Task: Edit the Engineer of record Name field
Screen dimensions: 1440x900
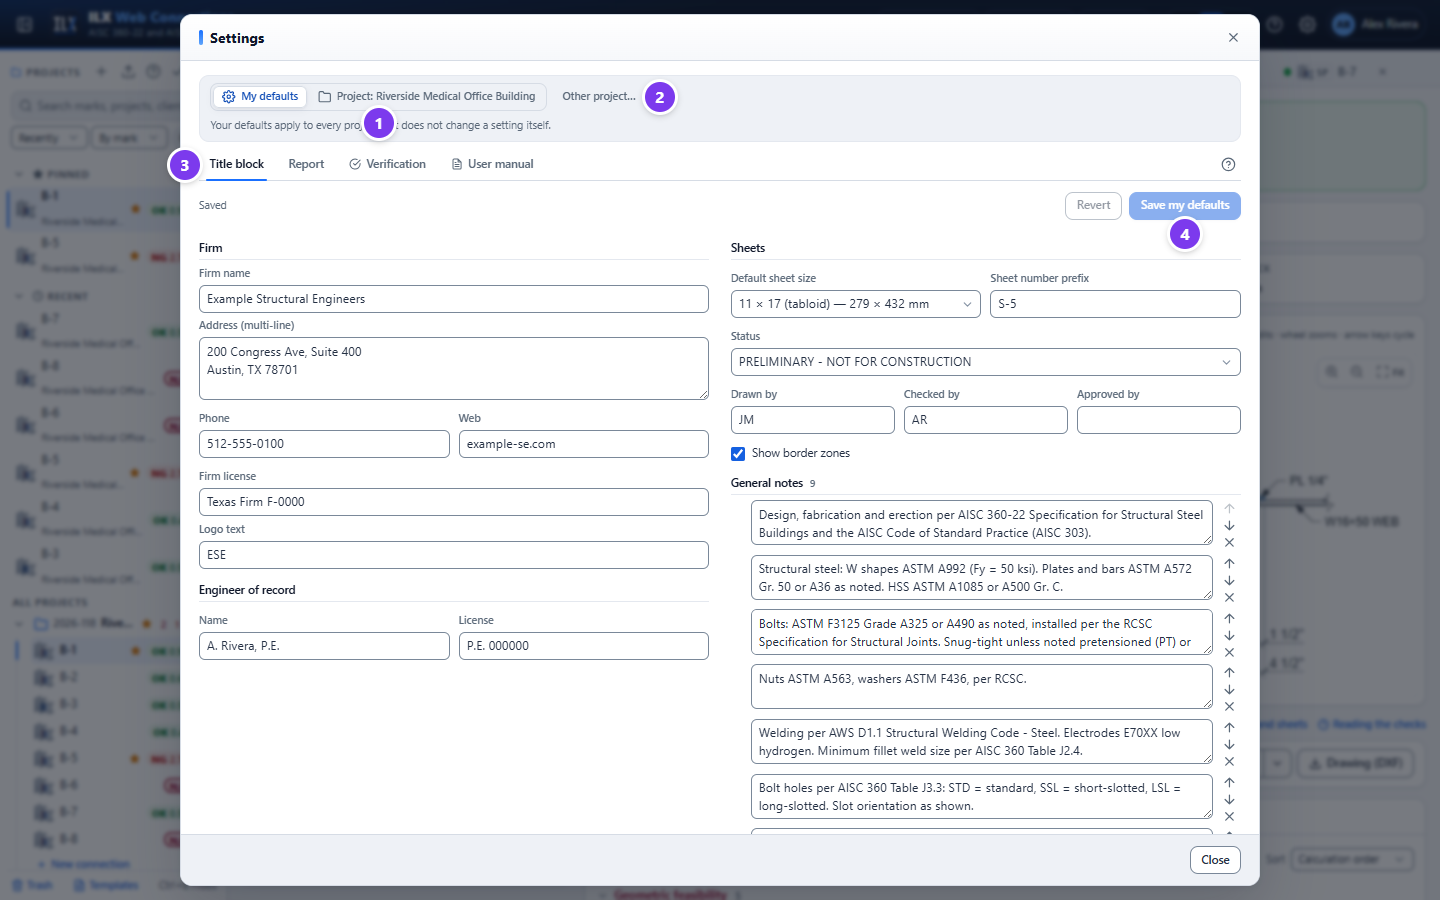Action: pos(324,646)
